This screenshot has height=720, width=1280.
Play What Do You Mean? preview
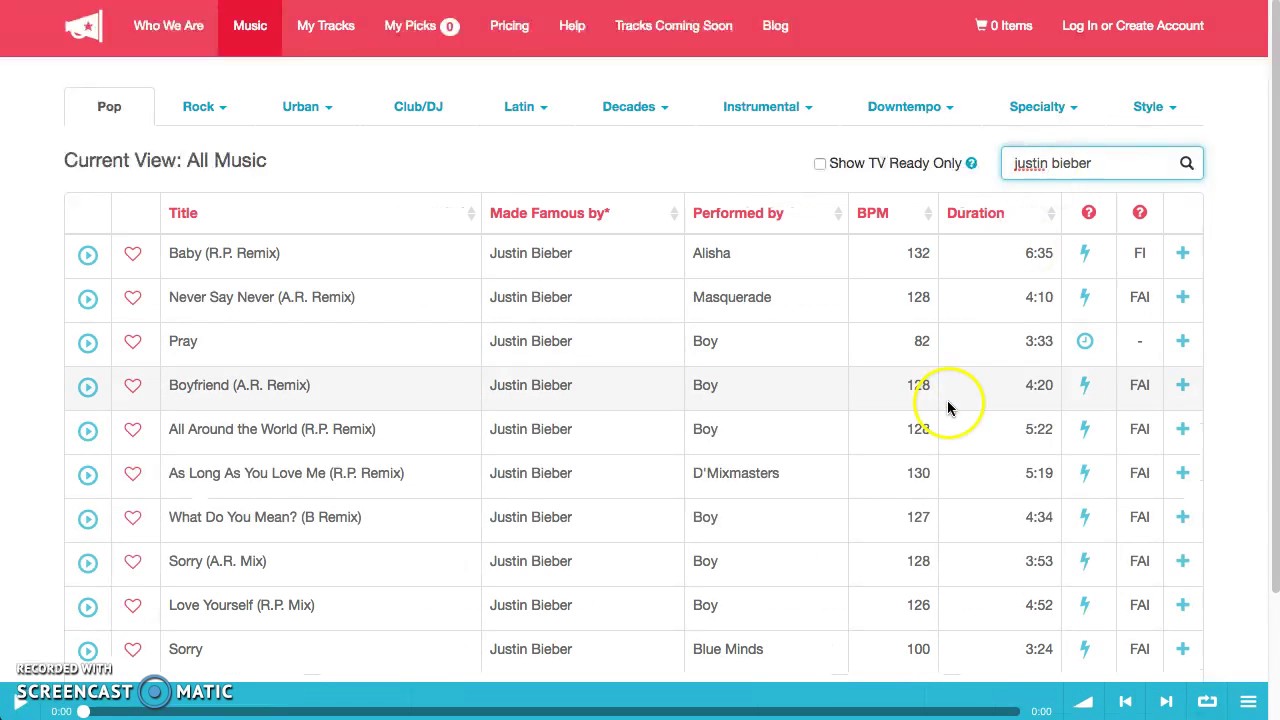[88, 519]
